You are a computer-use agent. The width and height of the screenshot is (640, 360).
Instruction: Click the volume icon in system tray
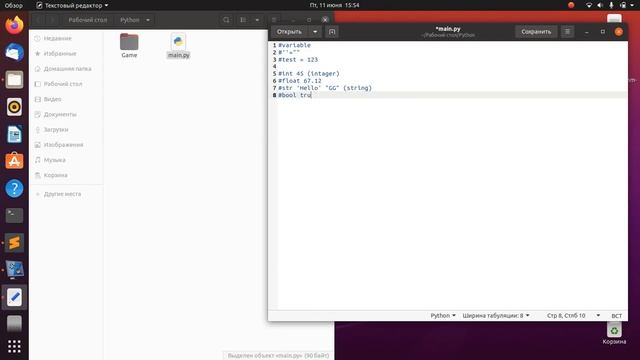(600, 5)
